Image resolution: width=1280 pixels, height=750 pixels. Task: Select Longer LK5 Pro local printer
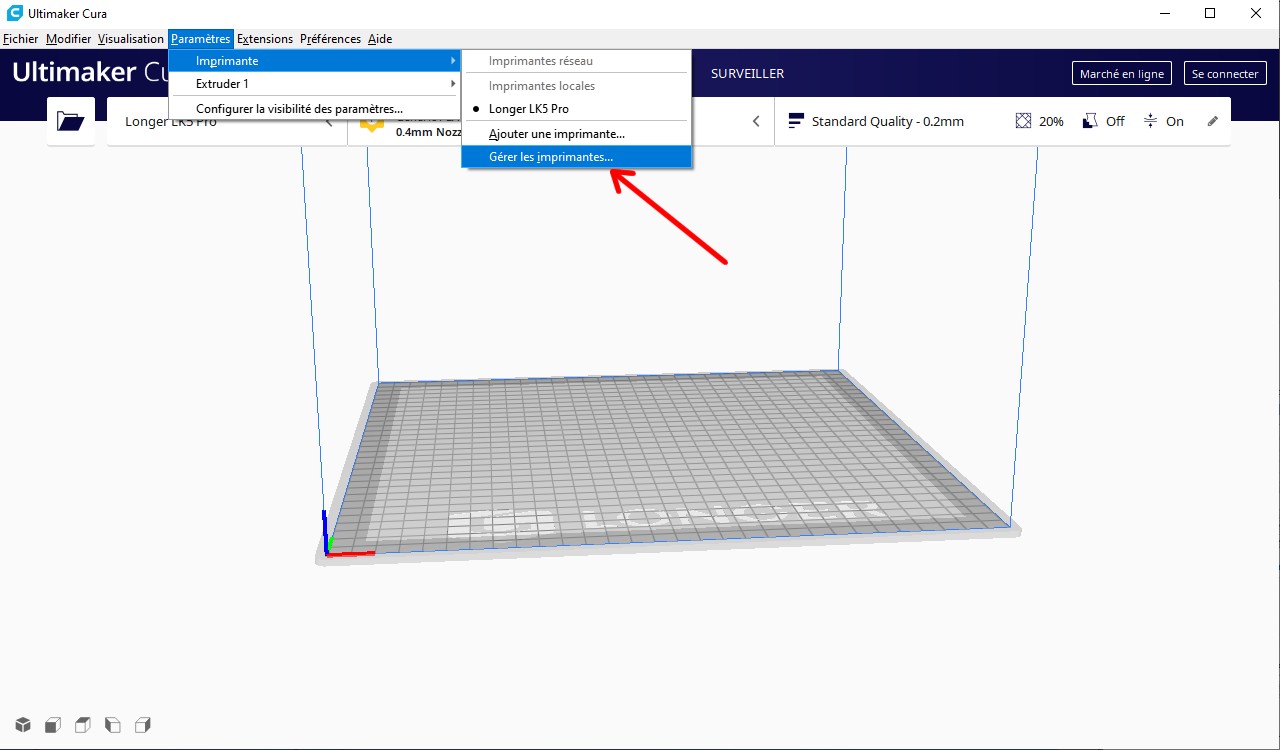576,108
